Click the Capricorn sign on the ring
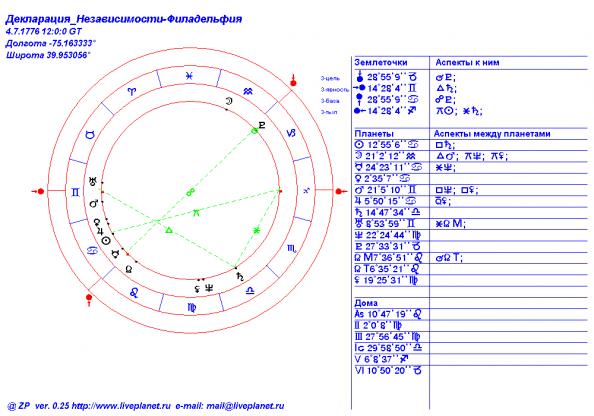594x416 pixels. [291, 133]
